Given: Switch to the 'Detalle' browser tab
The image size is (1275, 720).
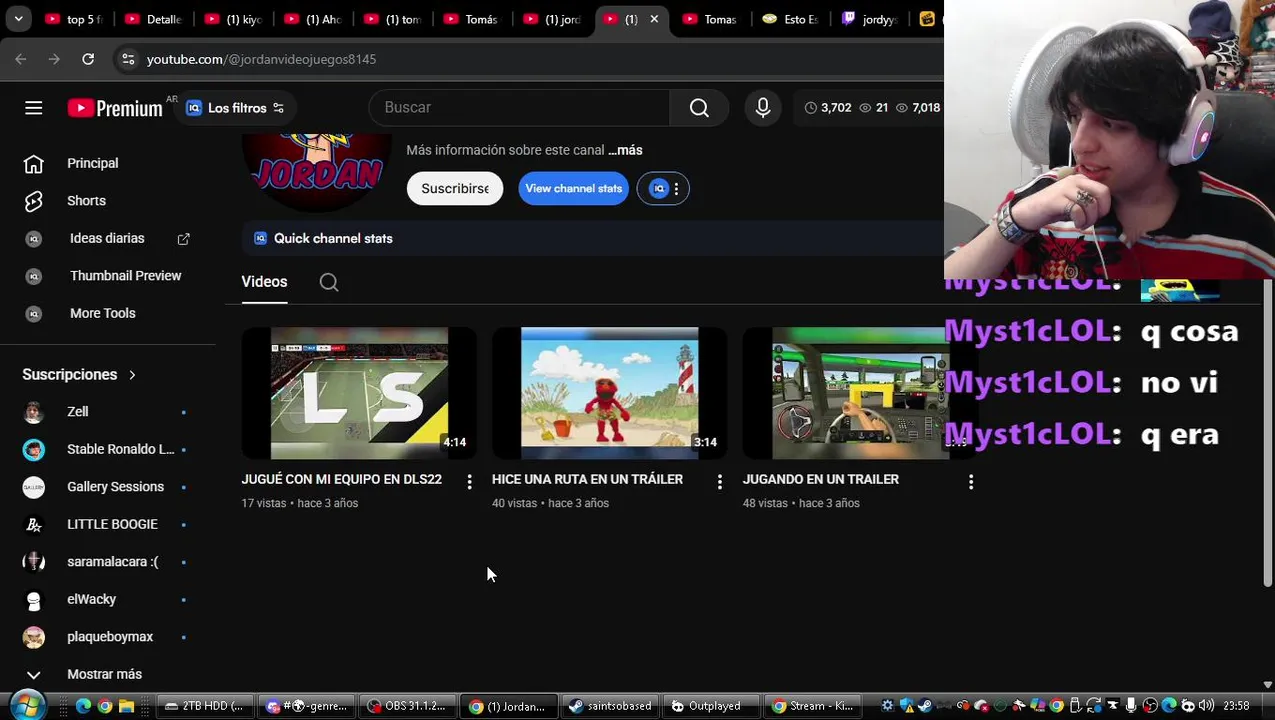Looking at the screenshot, I should coord(154,19).
